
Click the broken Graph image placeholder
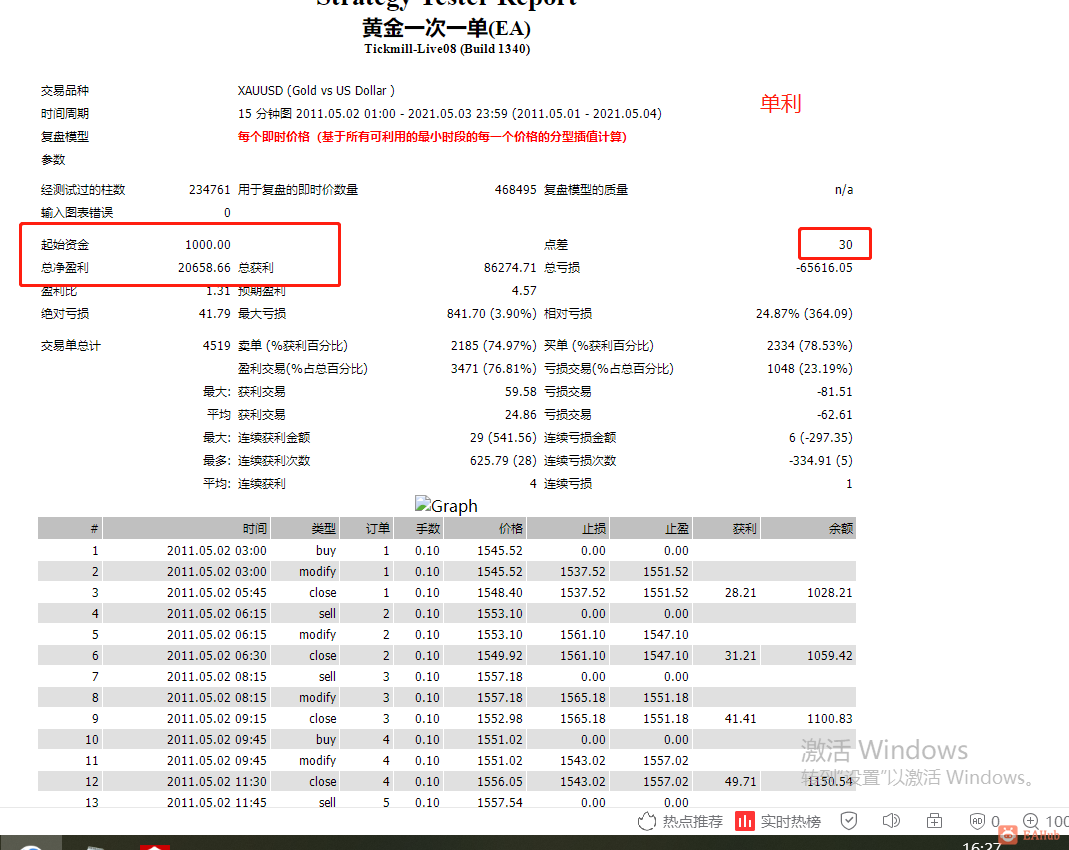click(446, 506)
